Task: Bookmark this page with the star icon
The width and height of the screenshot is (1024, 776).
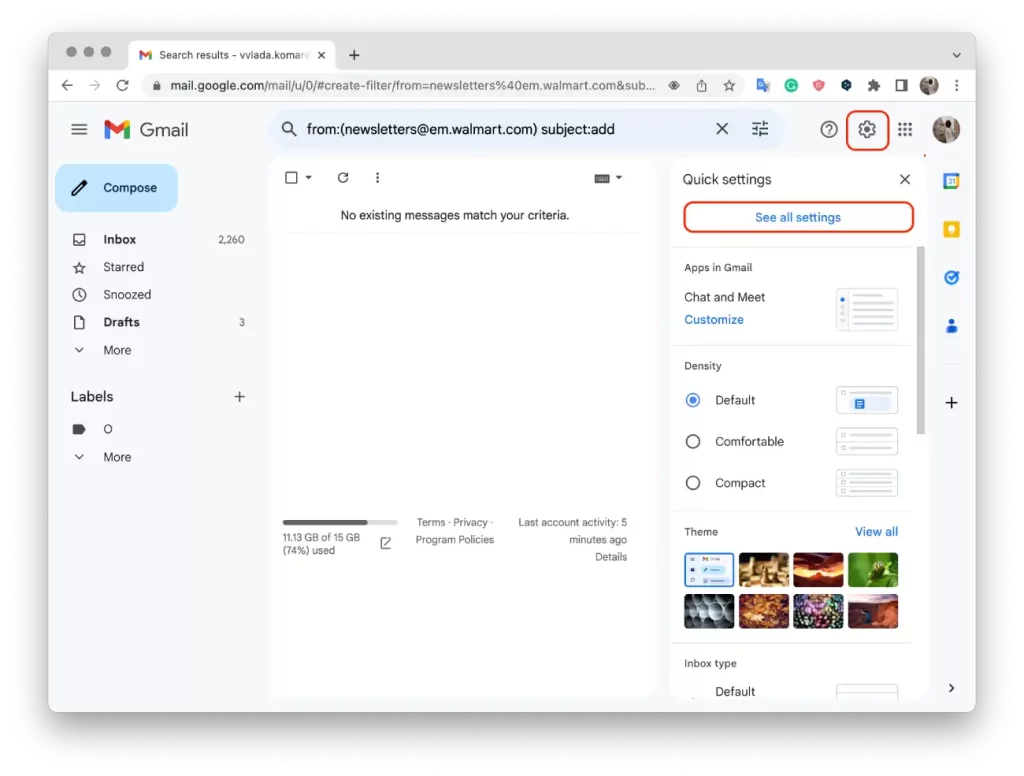Action: pyautogui.click(x=729, y=86)
